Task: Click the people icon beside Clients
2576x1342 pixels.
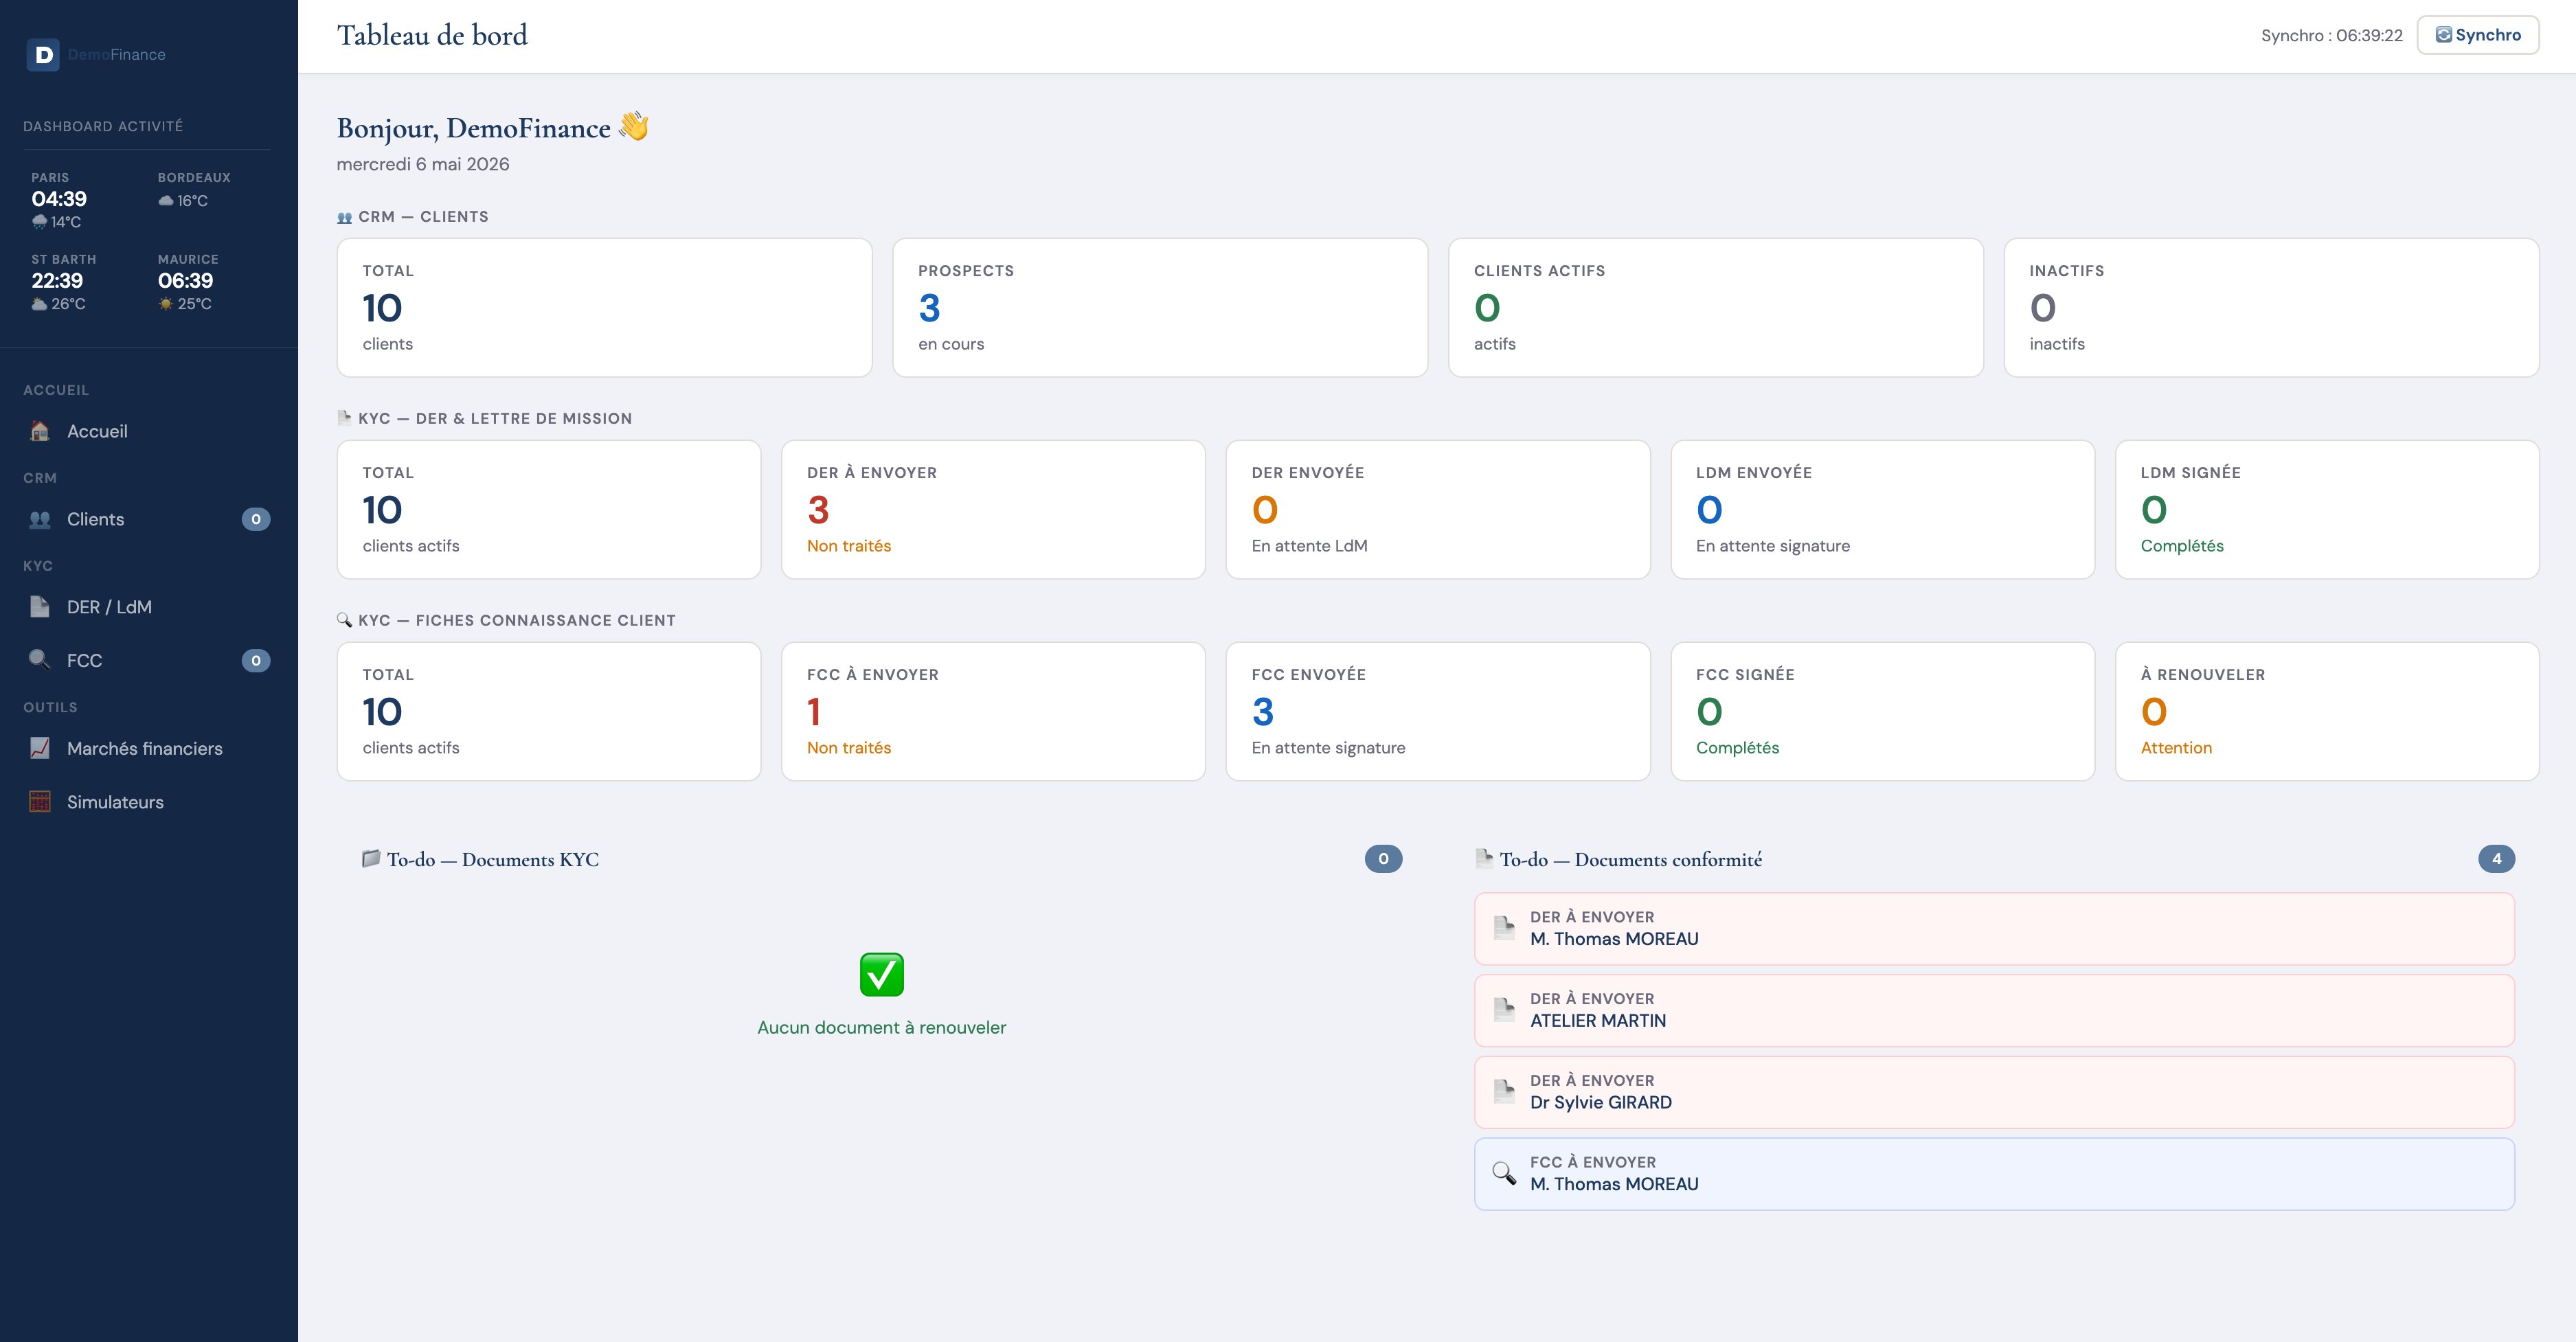Action: pos(40,519)
